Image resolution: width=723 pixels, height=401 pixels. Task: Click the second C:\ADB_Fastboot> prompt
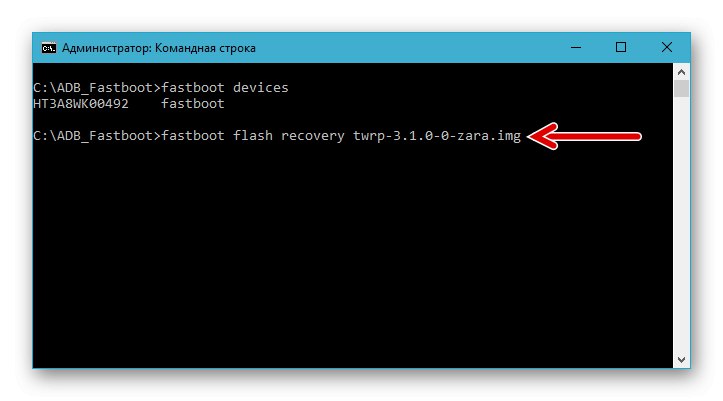(x=94, y=135)
